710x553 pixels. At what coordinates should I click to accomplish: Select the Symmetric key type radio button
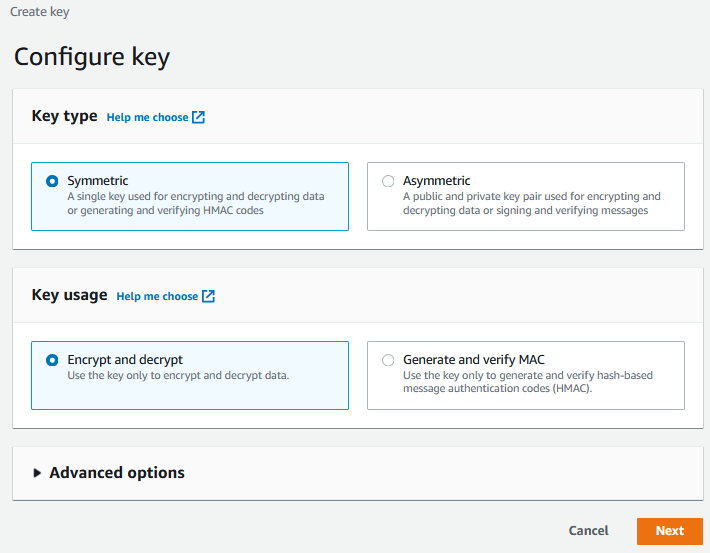coord(52,181)
